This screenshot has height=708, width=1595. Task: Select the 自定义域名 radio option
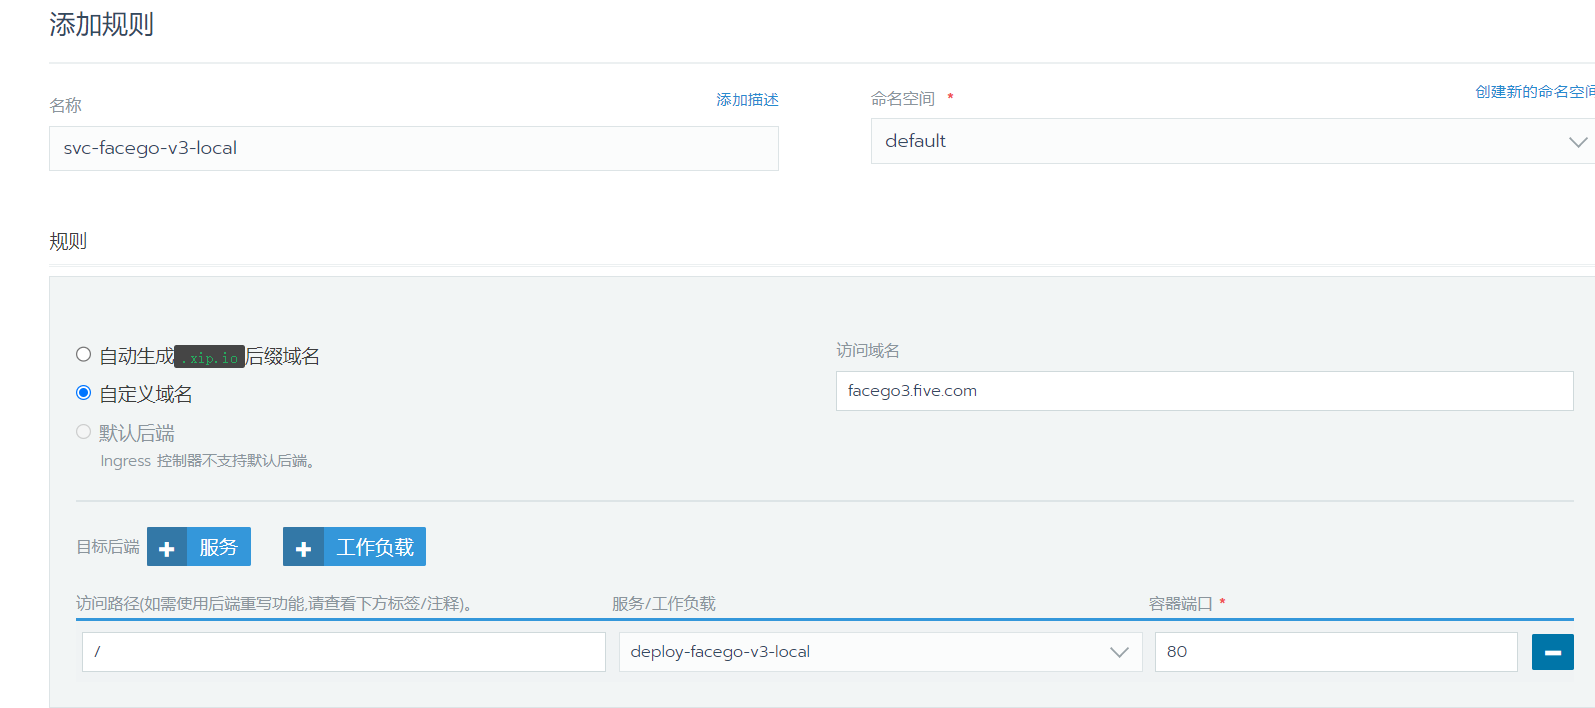84,393
